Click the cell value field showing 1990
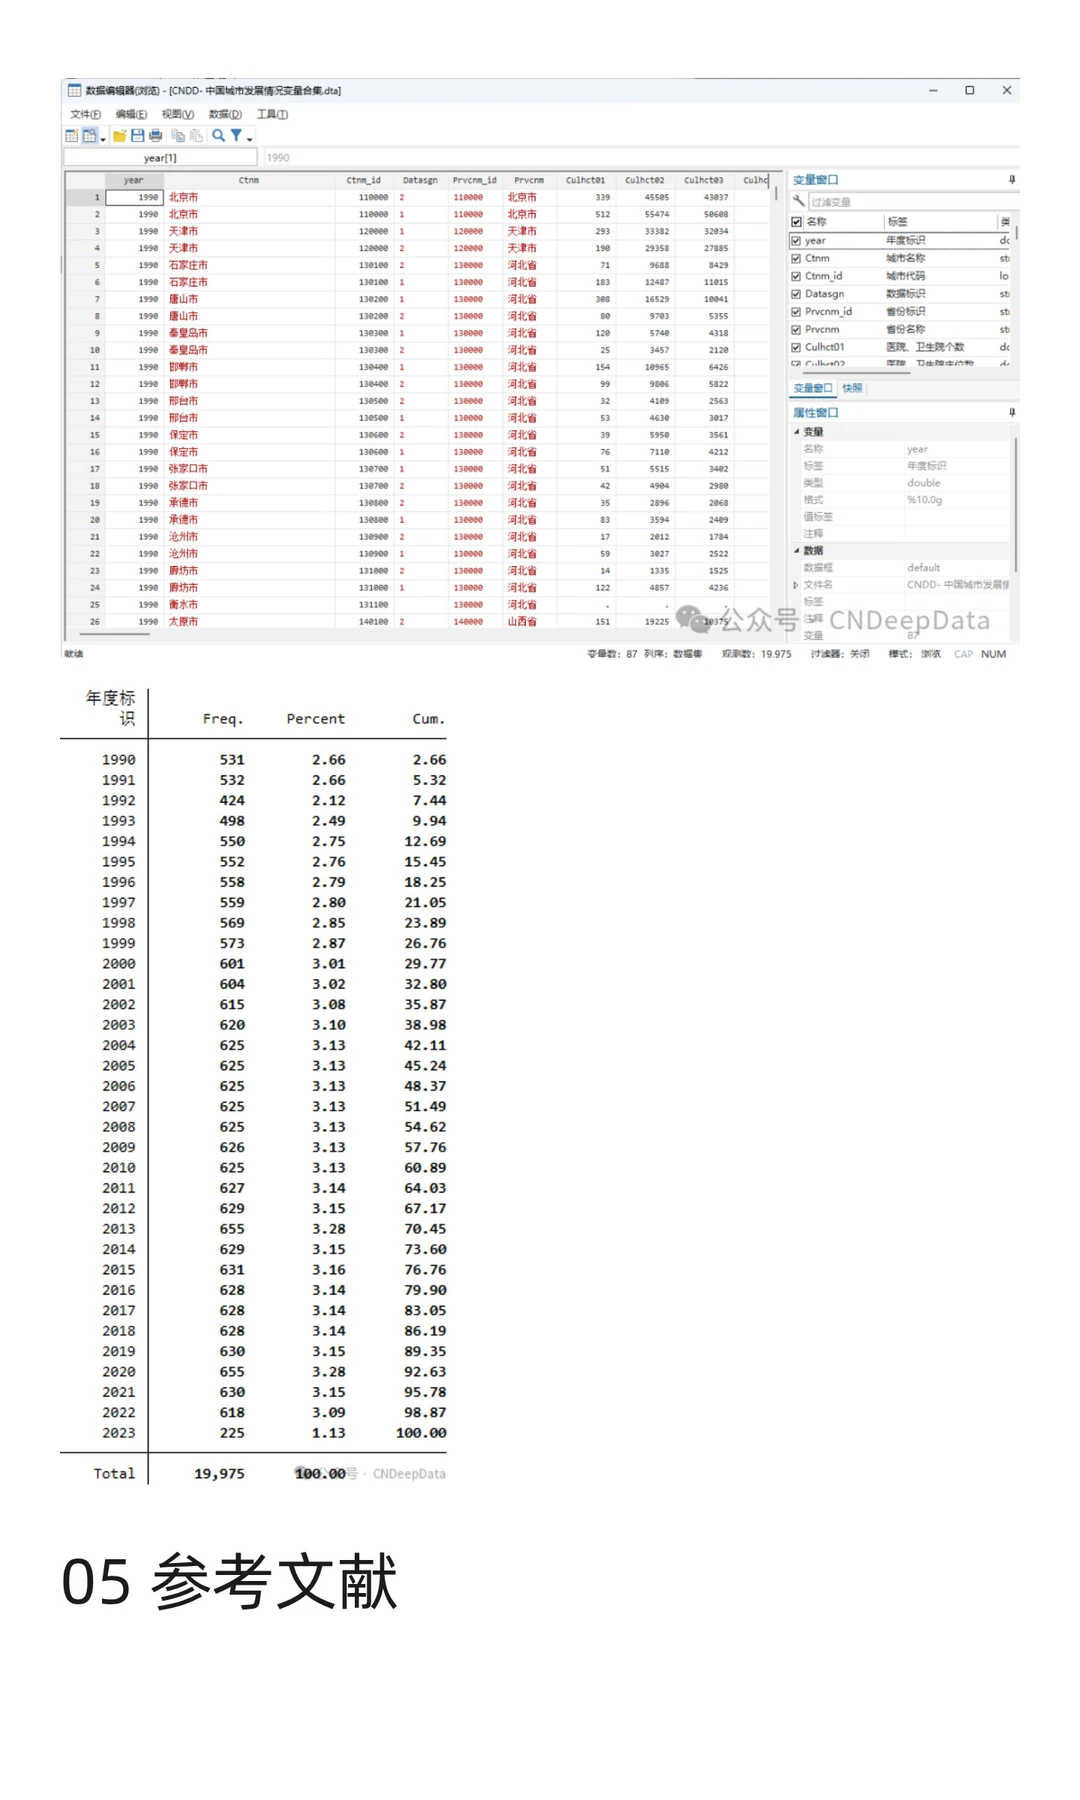1080x1800 pixels. pos(640,157)
